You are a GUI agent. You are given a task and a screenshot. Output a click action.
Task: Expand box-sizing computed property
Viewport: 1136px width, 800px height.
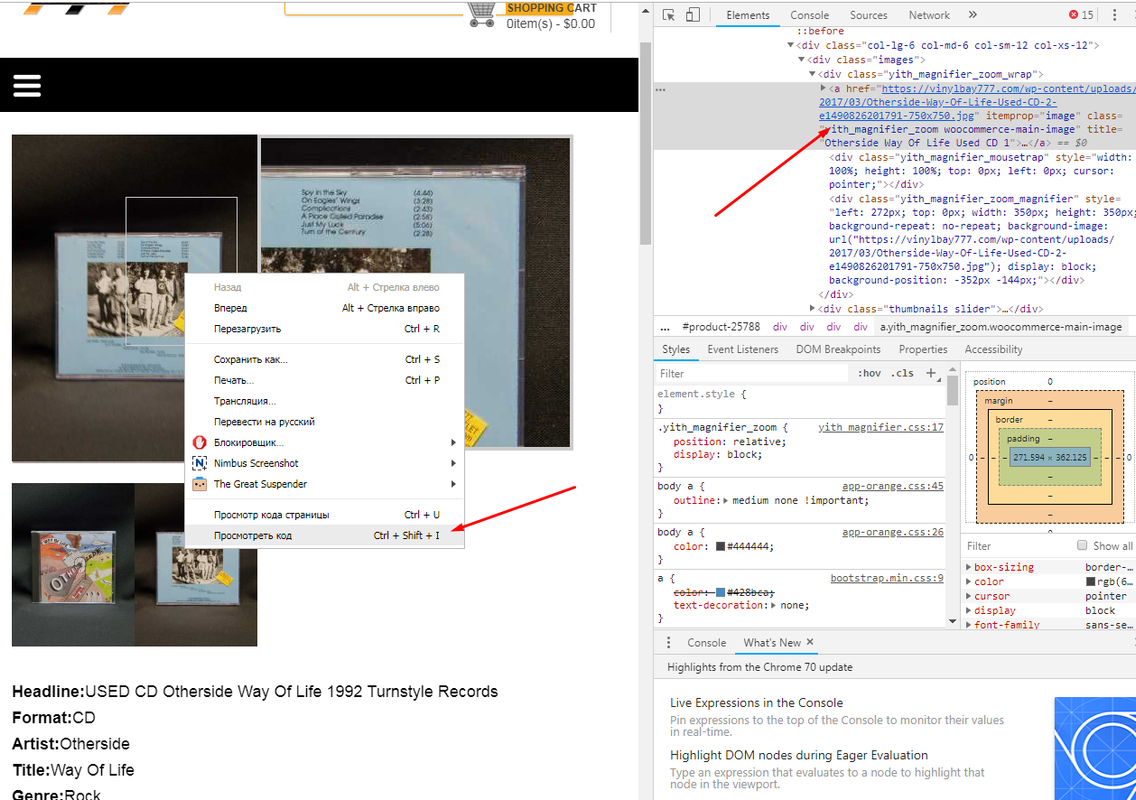click(x=969, y=567)
